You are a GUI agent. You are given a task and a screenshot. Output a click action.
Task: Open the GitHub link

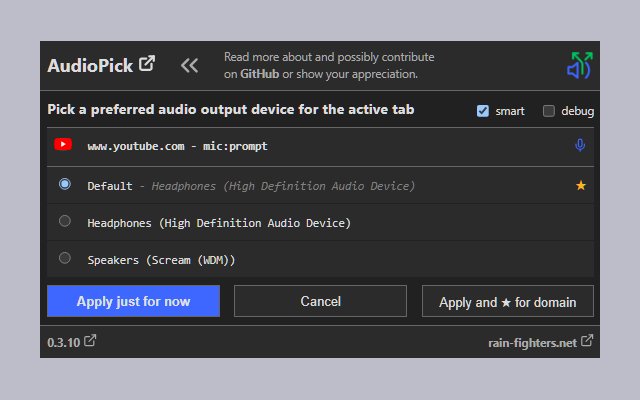pyautogui.click(x=259, y=74)
